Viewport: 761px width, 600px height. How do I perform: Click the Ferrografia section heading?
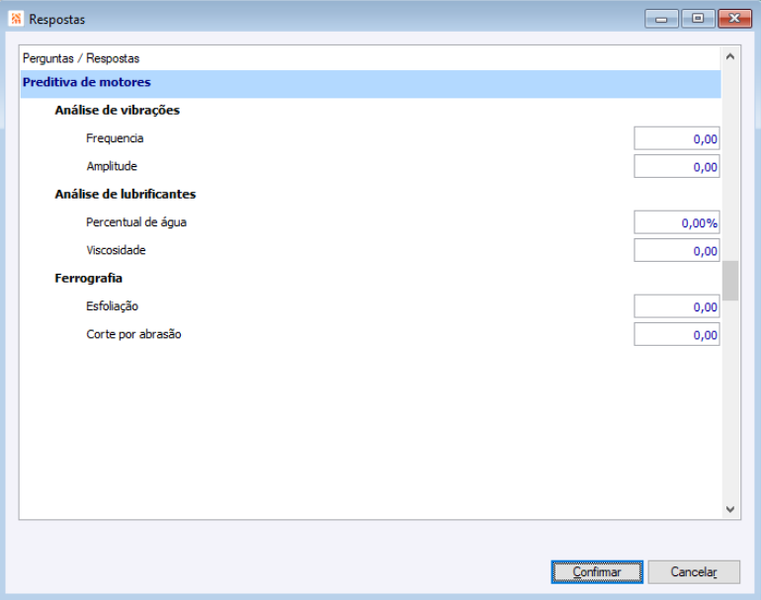[x=88, y=279]
